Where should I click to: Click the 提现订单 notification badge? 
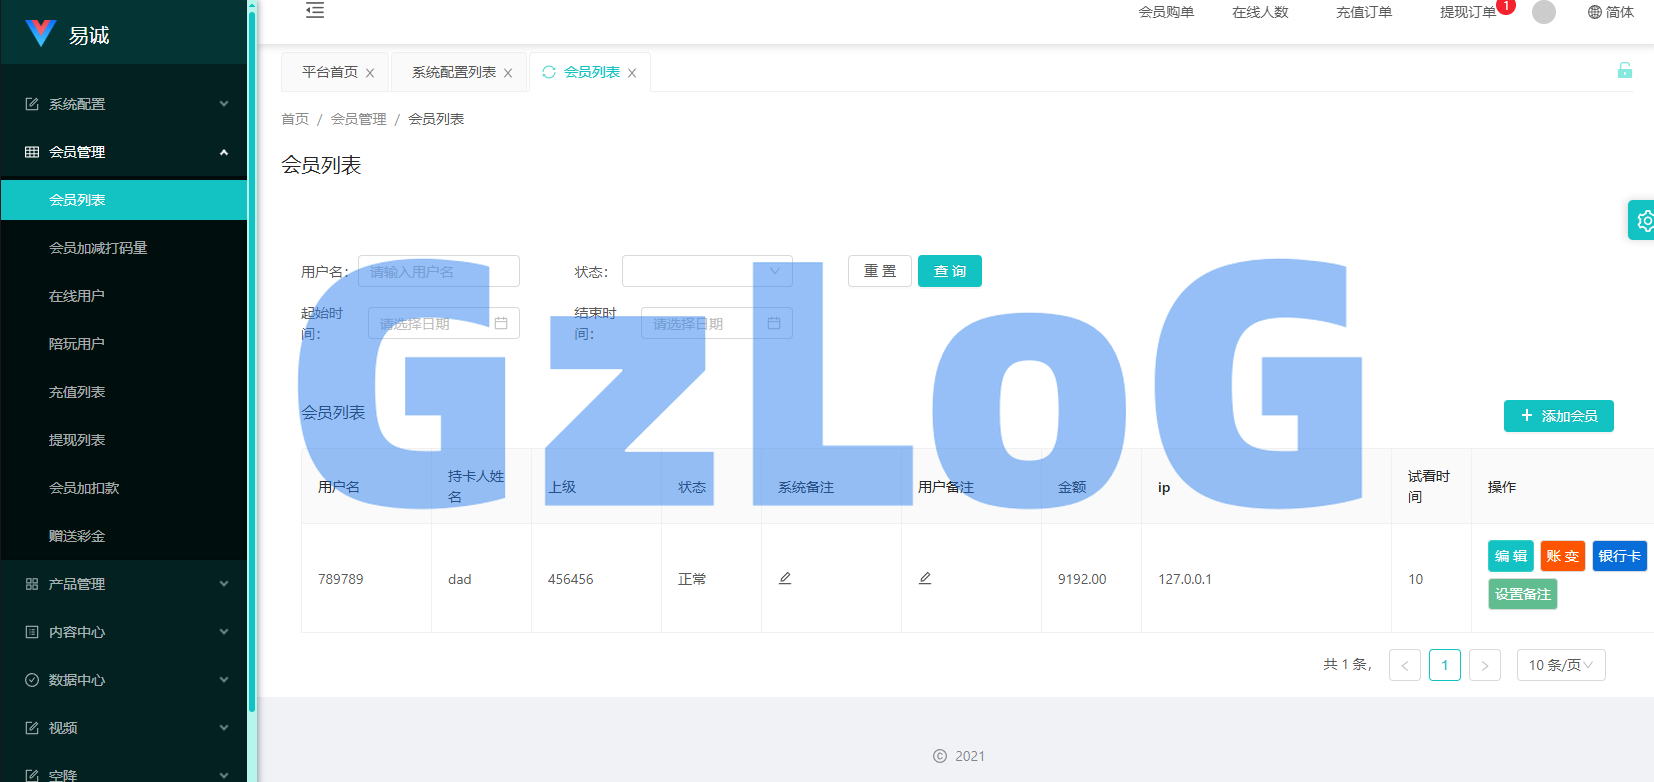[x=1506, y=6]
